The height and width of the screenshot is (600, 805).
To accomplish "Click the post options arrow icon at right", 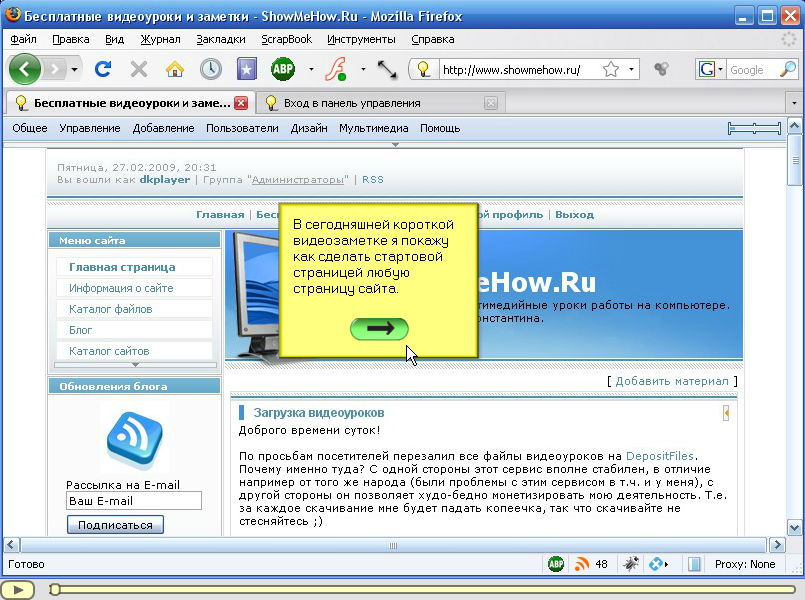I will tap(726, 413).
